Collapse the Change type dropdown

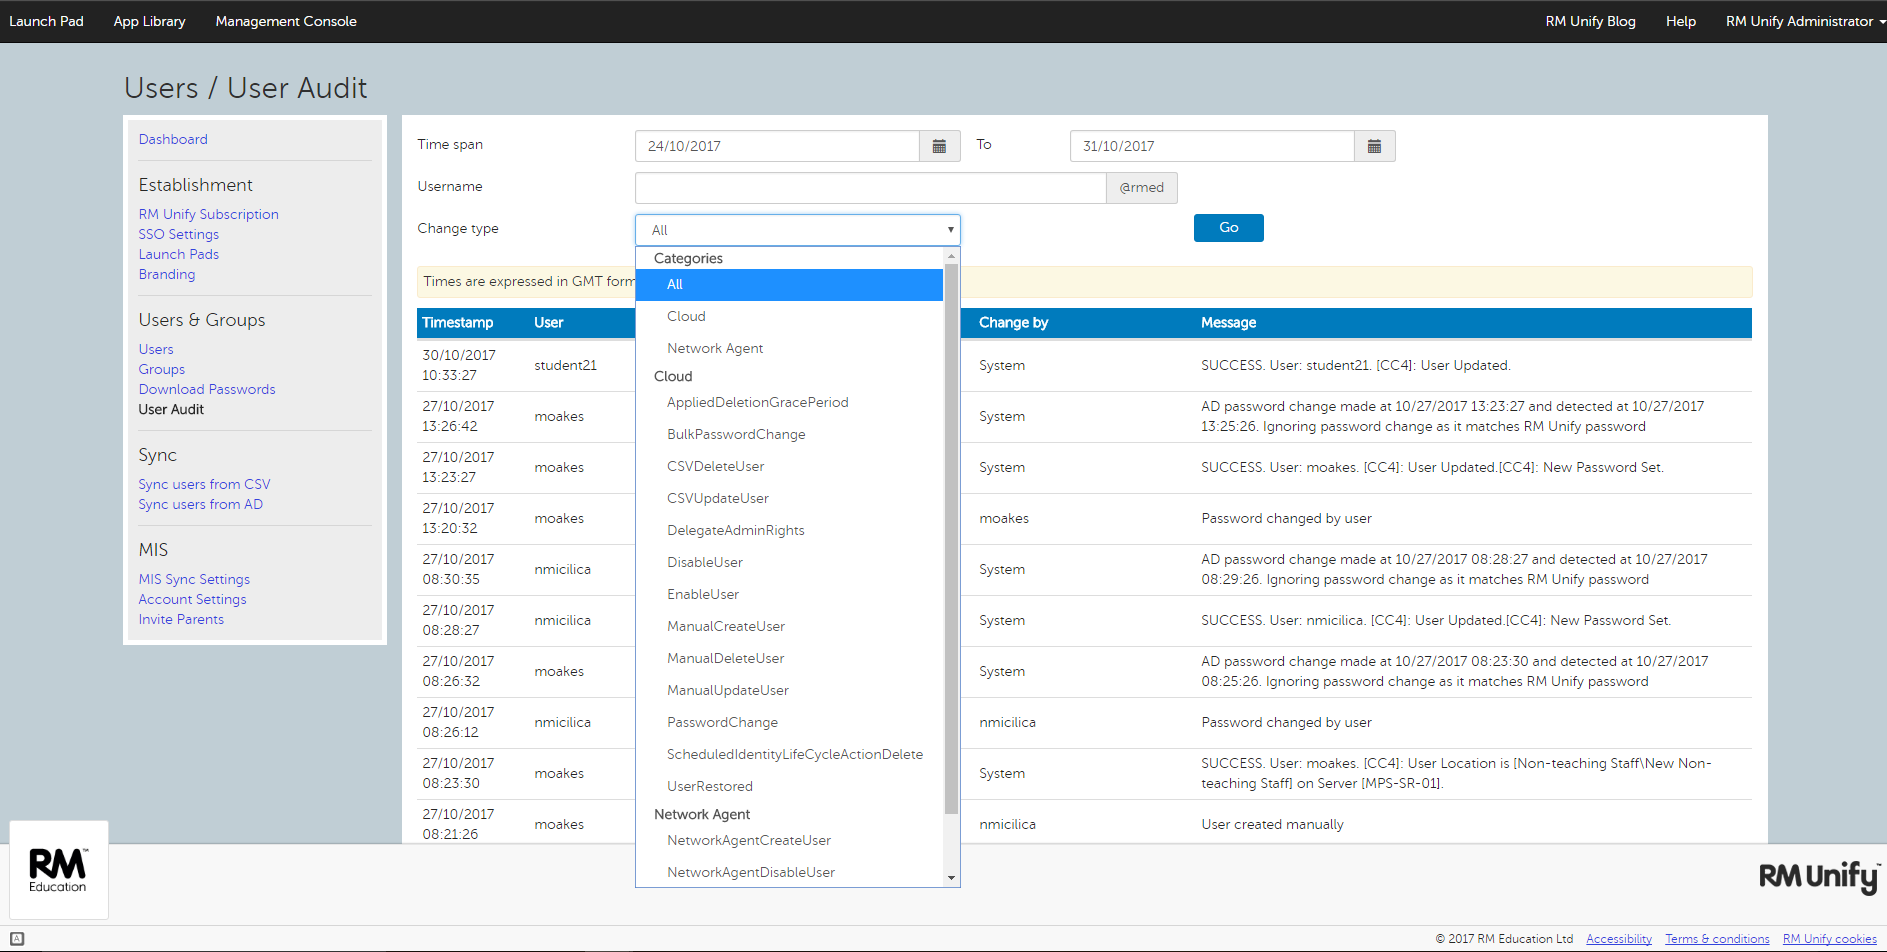tap(797, 230)
